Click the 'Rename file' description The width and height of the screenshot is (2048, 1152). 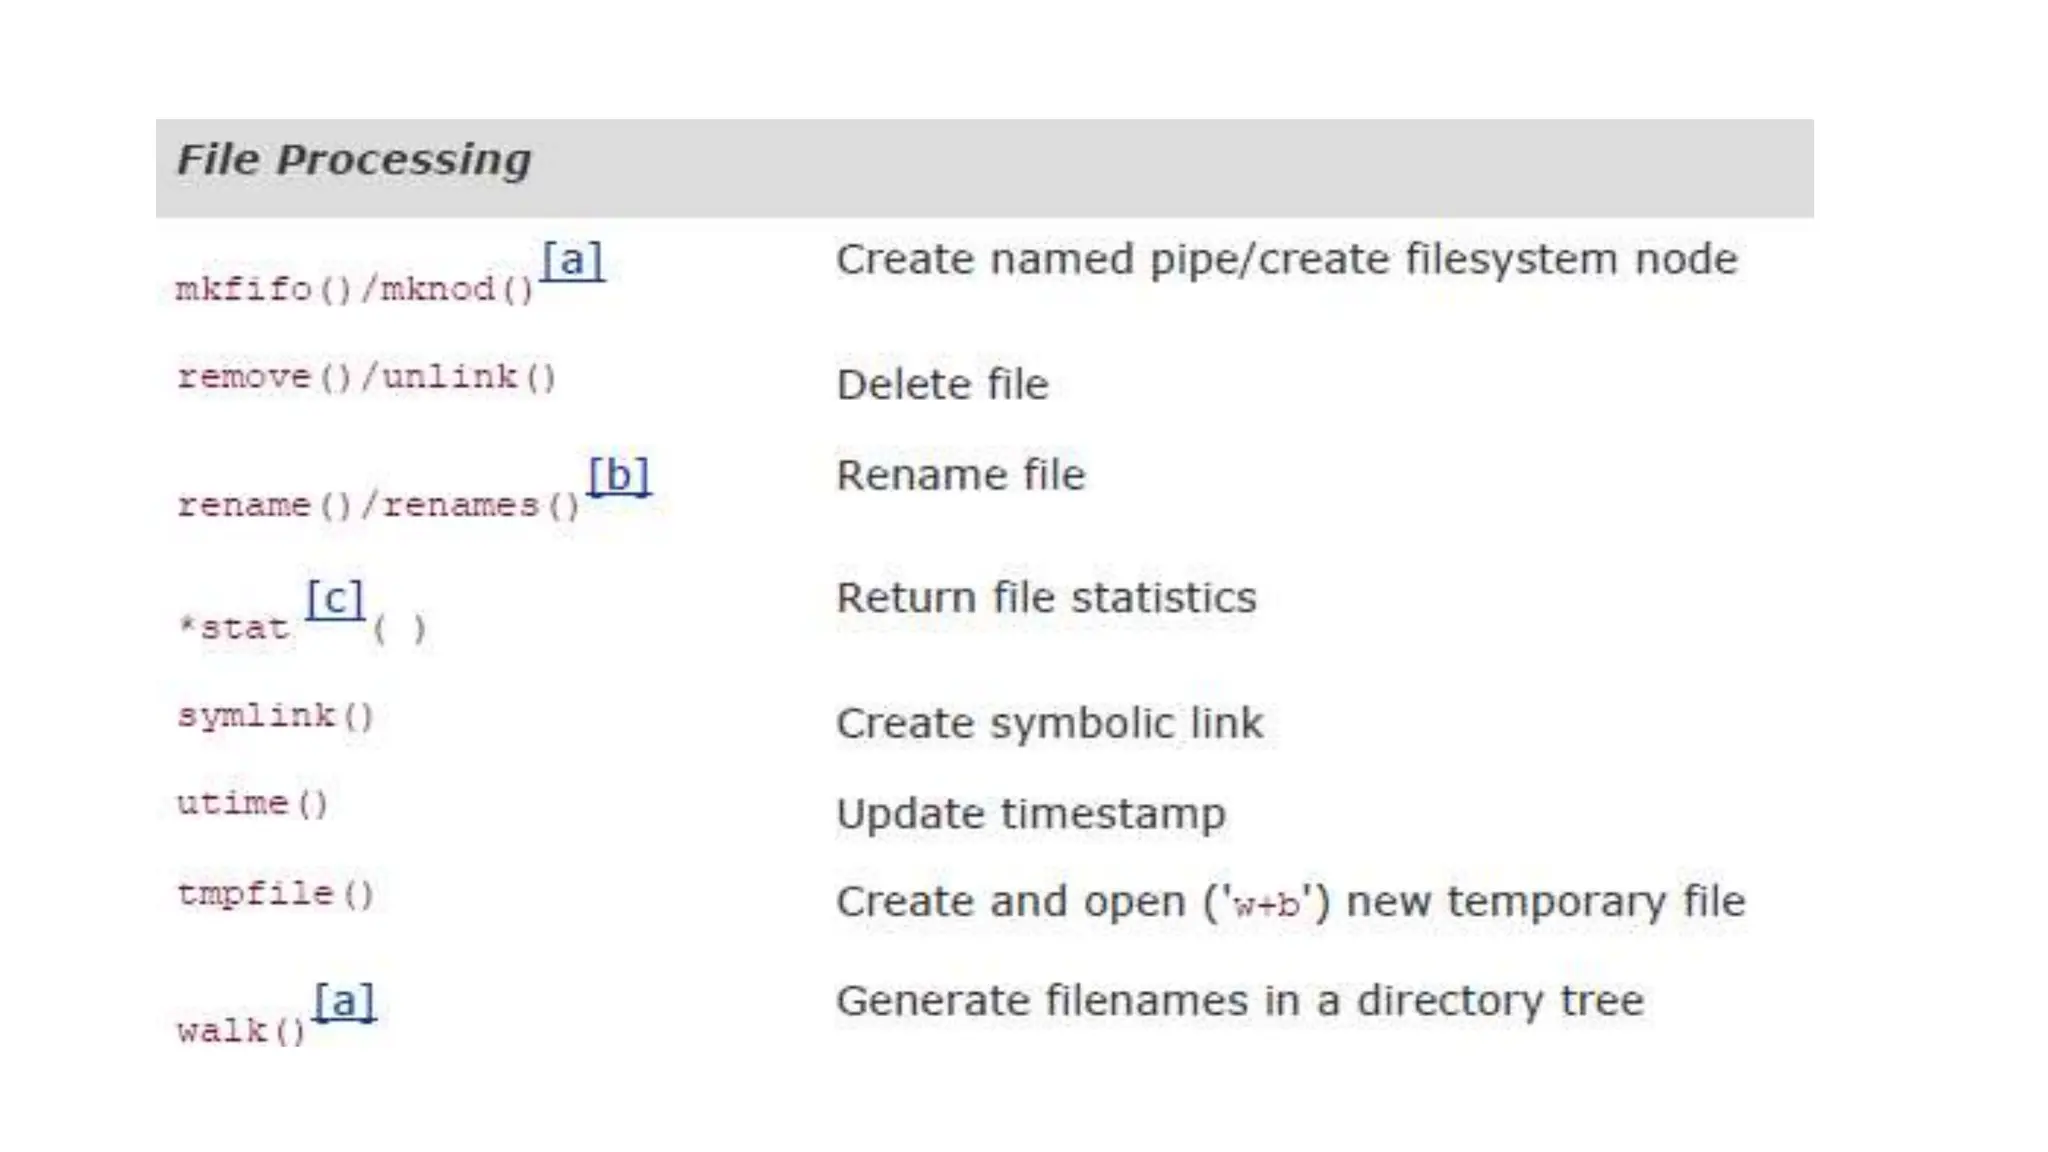[960, 475]
